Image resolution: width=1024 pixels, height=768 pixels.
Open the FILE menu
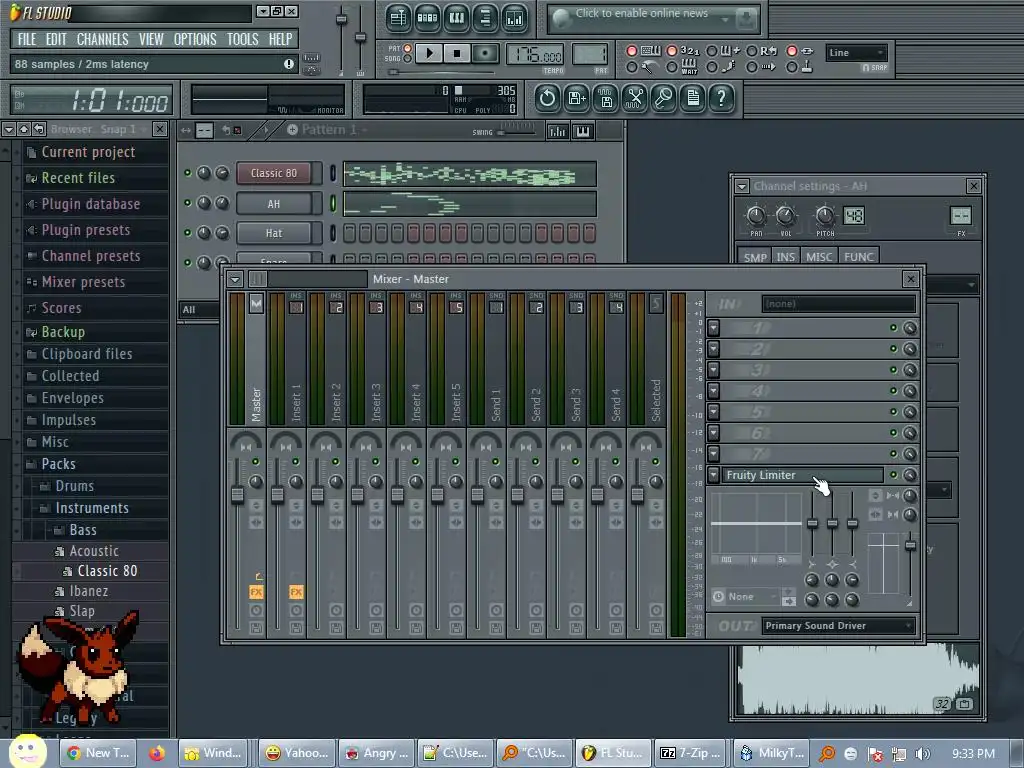(27, 39)
